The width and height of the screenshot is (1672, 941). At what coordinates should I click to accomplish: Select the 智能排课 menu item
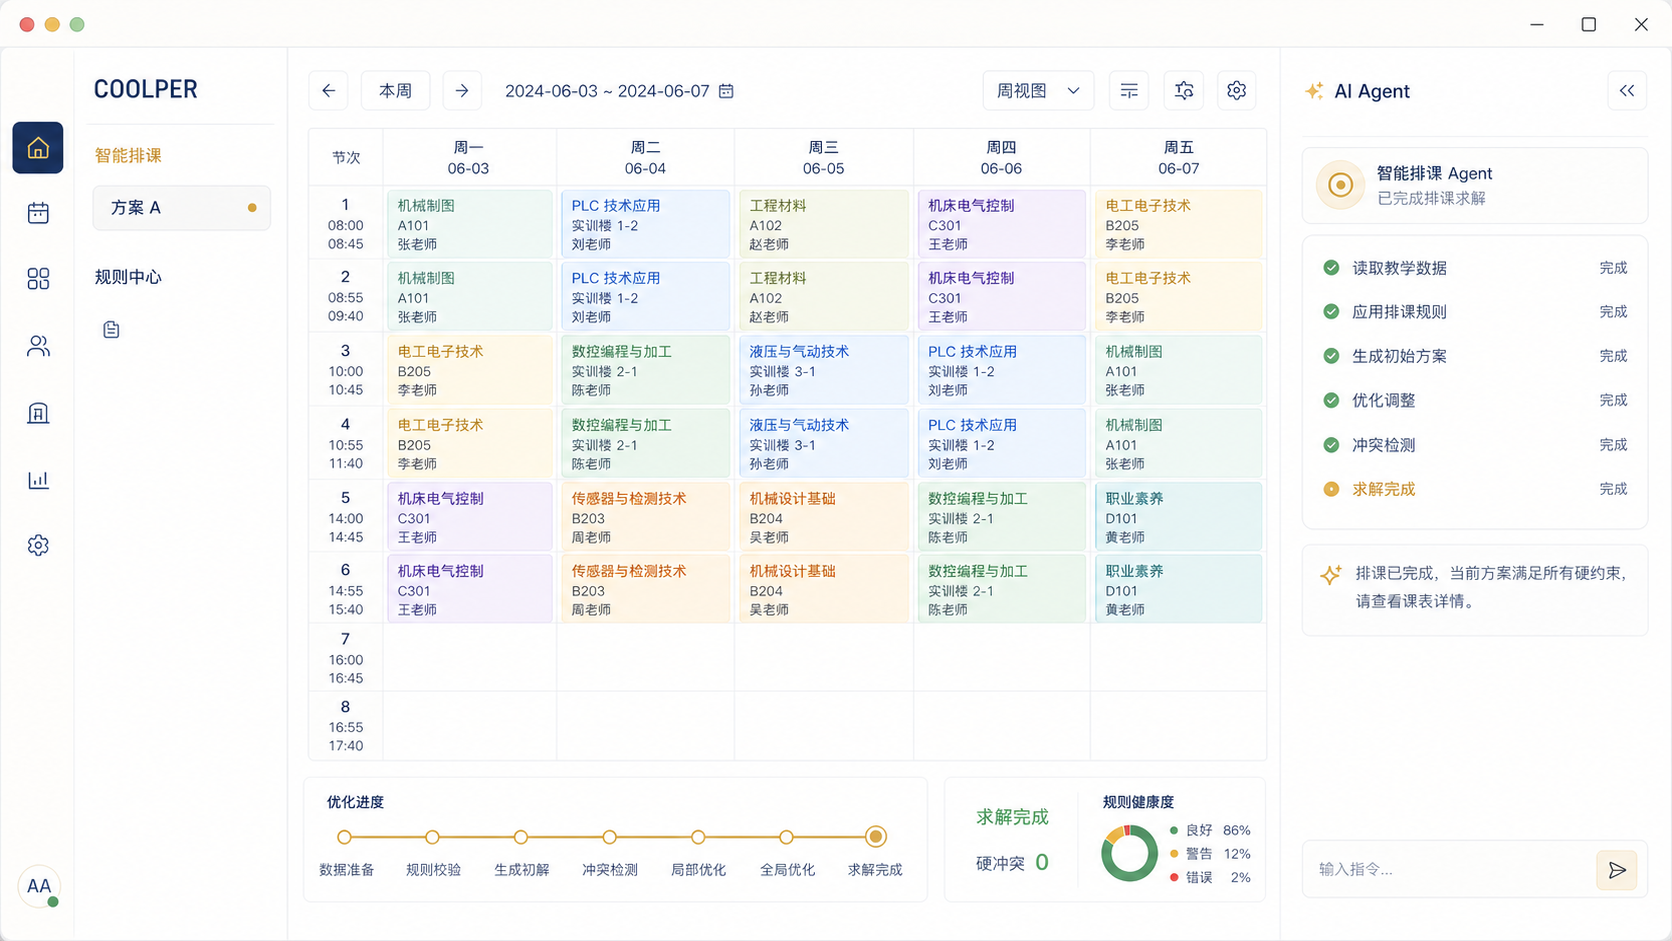128,155
